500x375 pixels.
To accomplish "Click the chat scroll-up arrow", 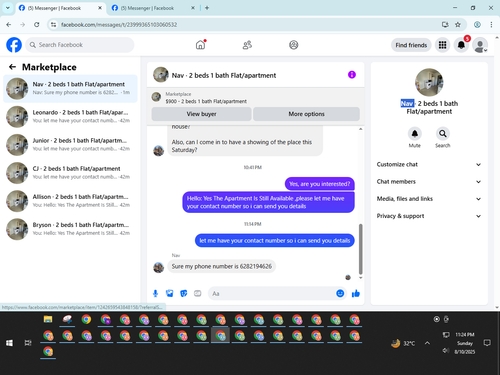I will [360, 129].
